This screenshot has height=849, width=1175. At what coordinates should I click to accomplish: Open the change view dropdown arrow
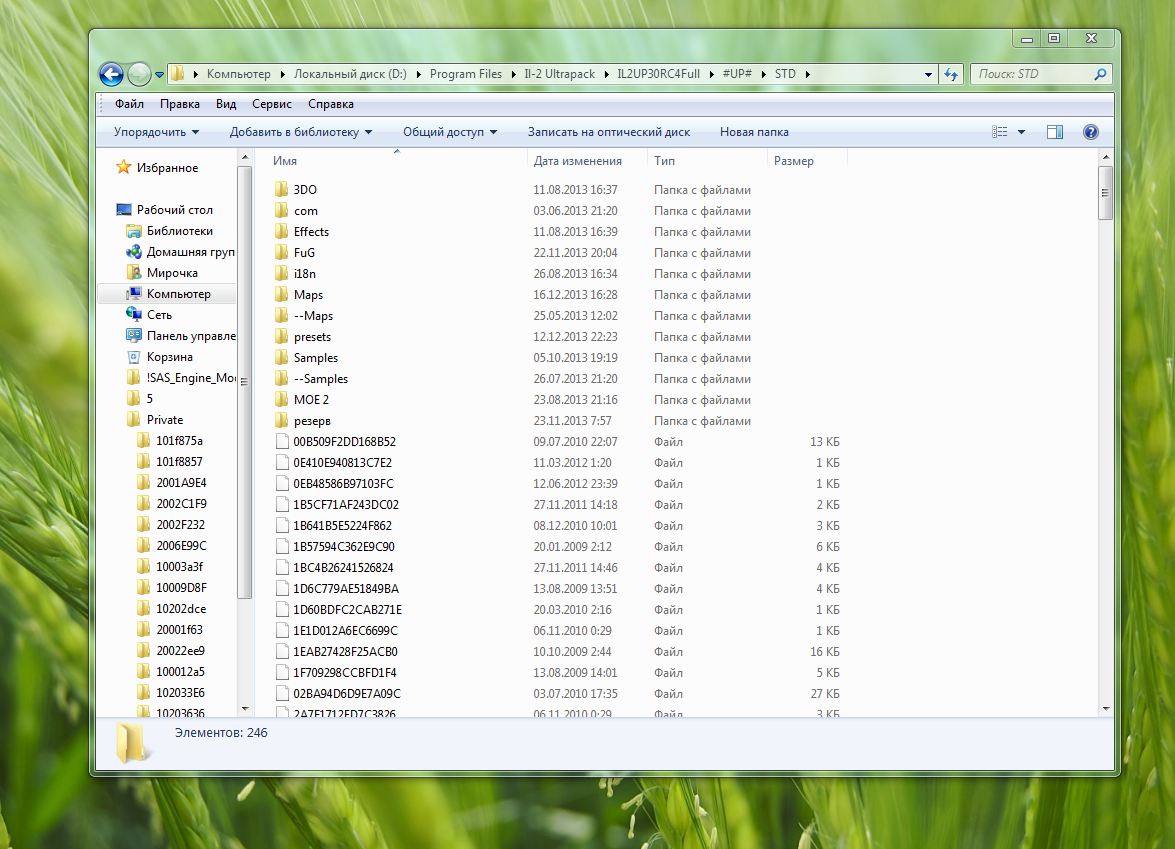pos(1021,132)
